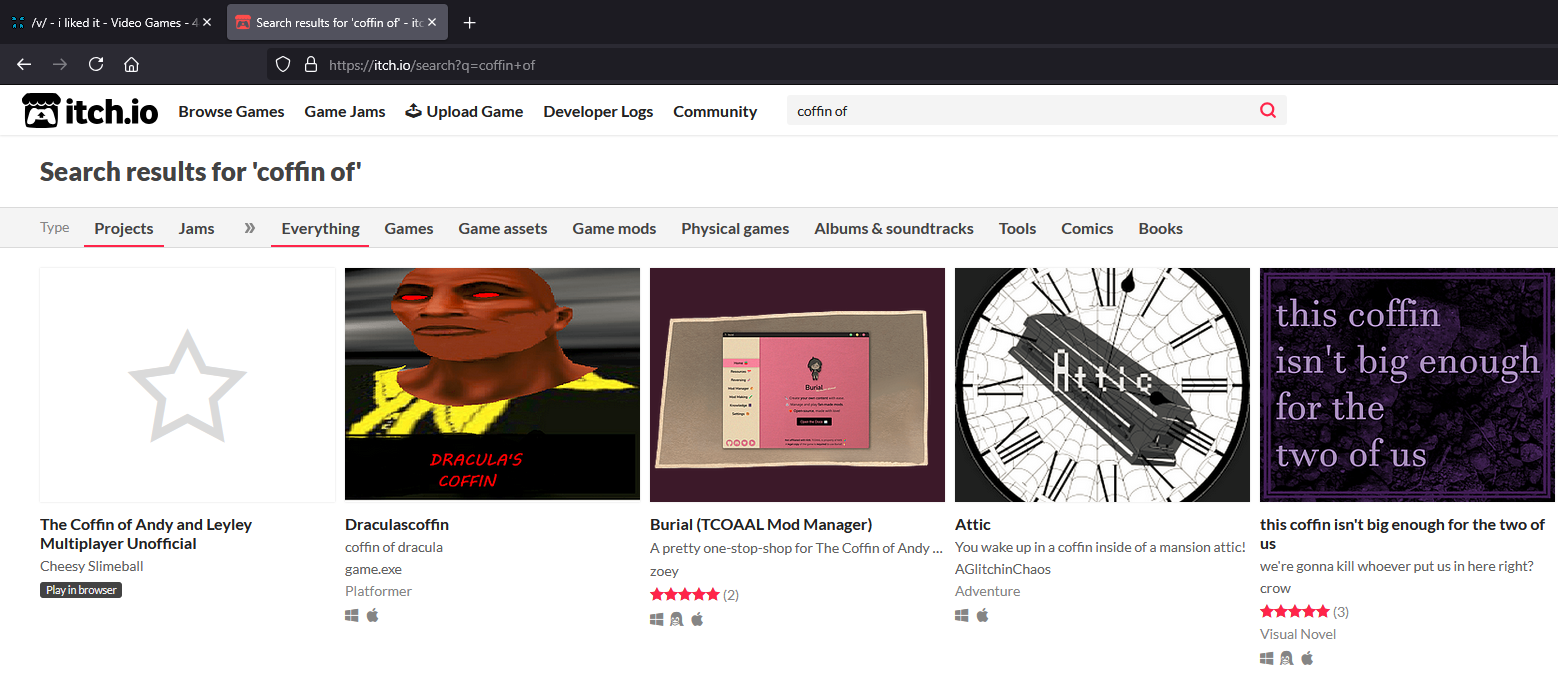Visit author crow

tap(1275, 588)
